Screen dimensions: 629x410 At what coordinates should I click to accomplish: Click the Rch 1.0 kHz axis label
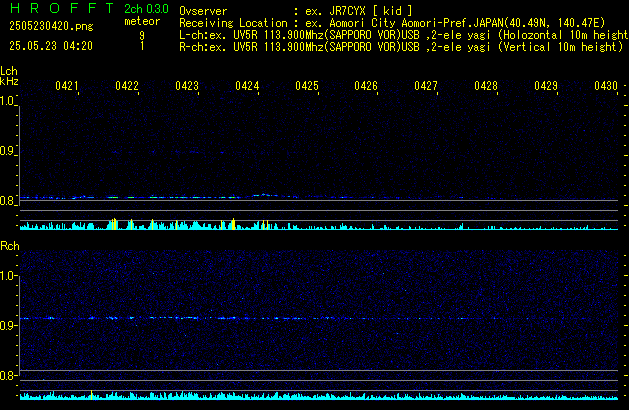7,276
